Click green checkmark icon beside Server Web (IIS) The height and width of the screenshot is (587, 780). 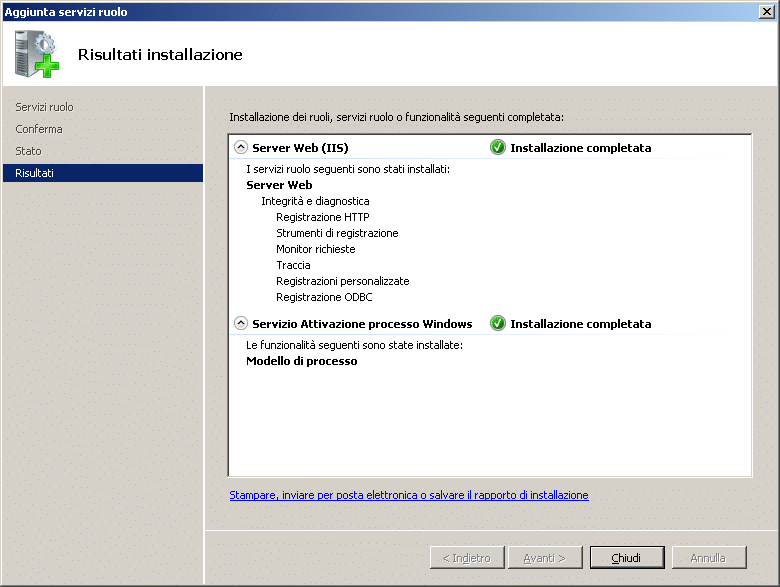tap(497, 147)
